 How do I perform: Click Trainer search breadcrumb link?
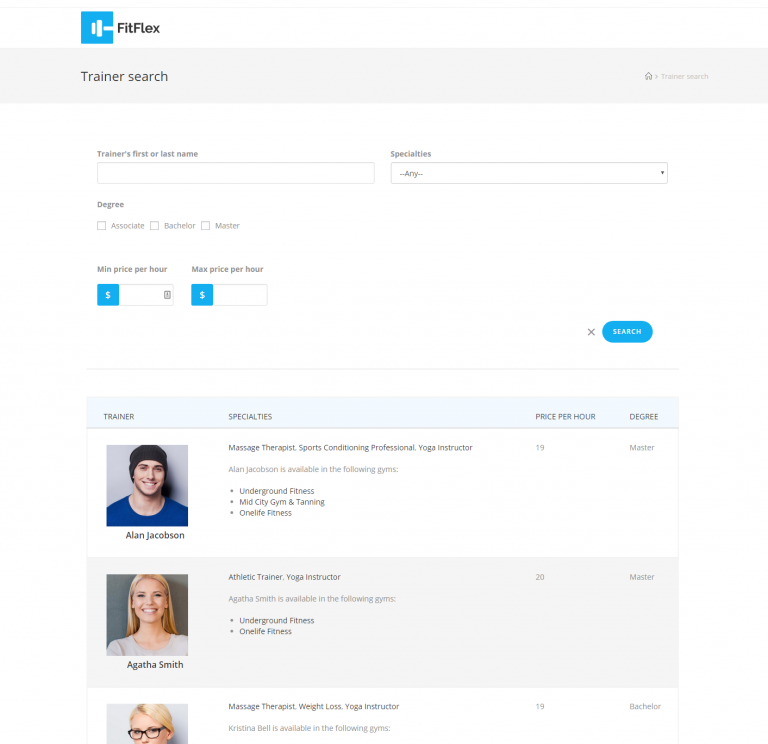[x=684, y=76]
